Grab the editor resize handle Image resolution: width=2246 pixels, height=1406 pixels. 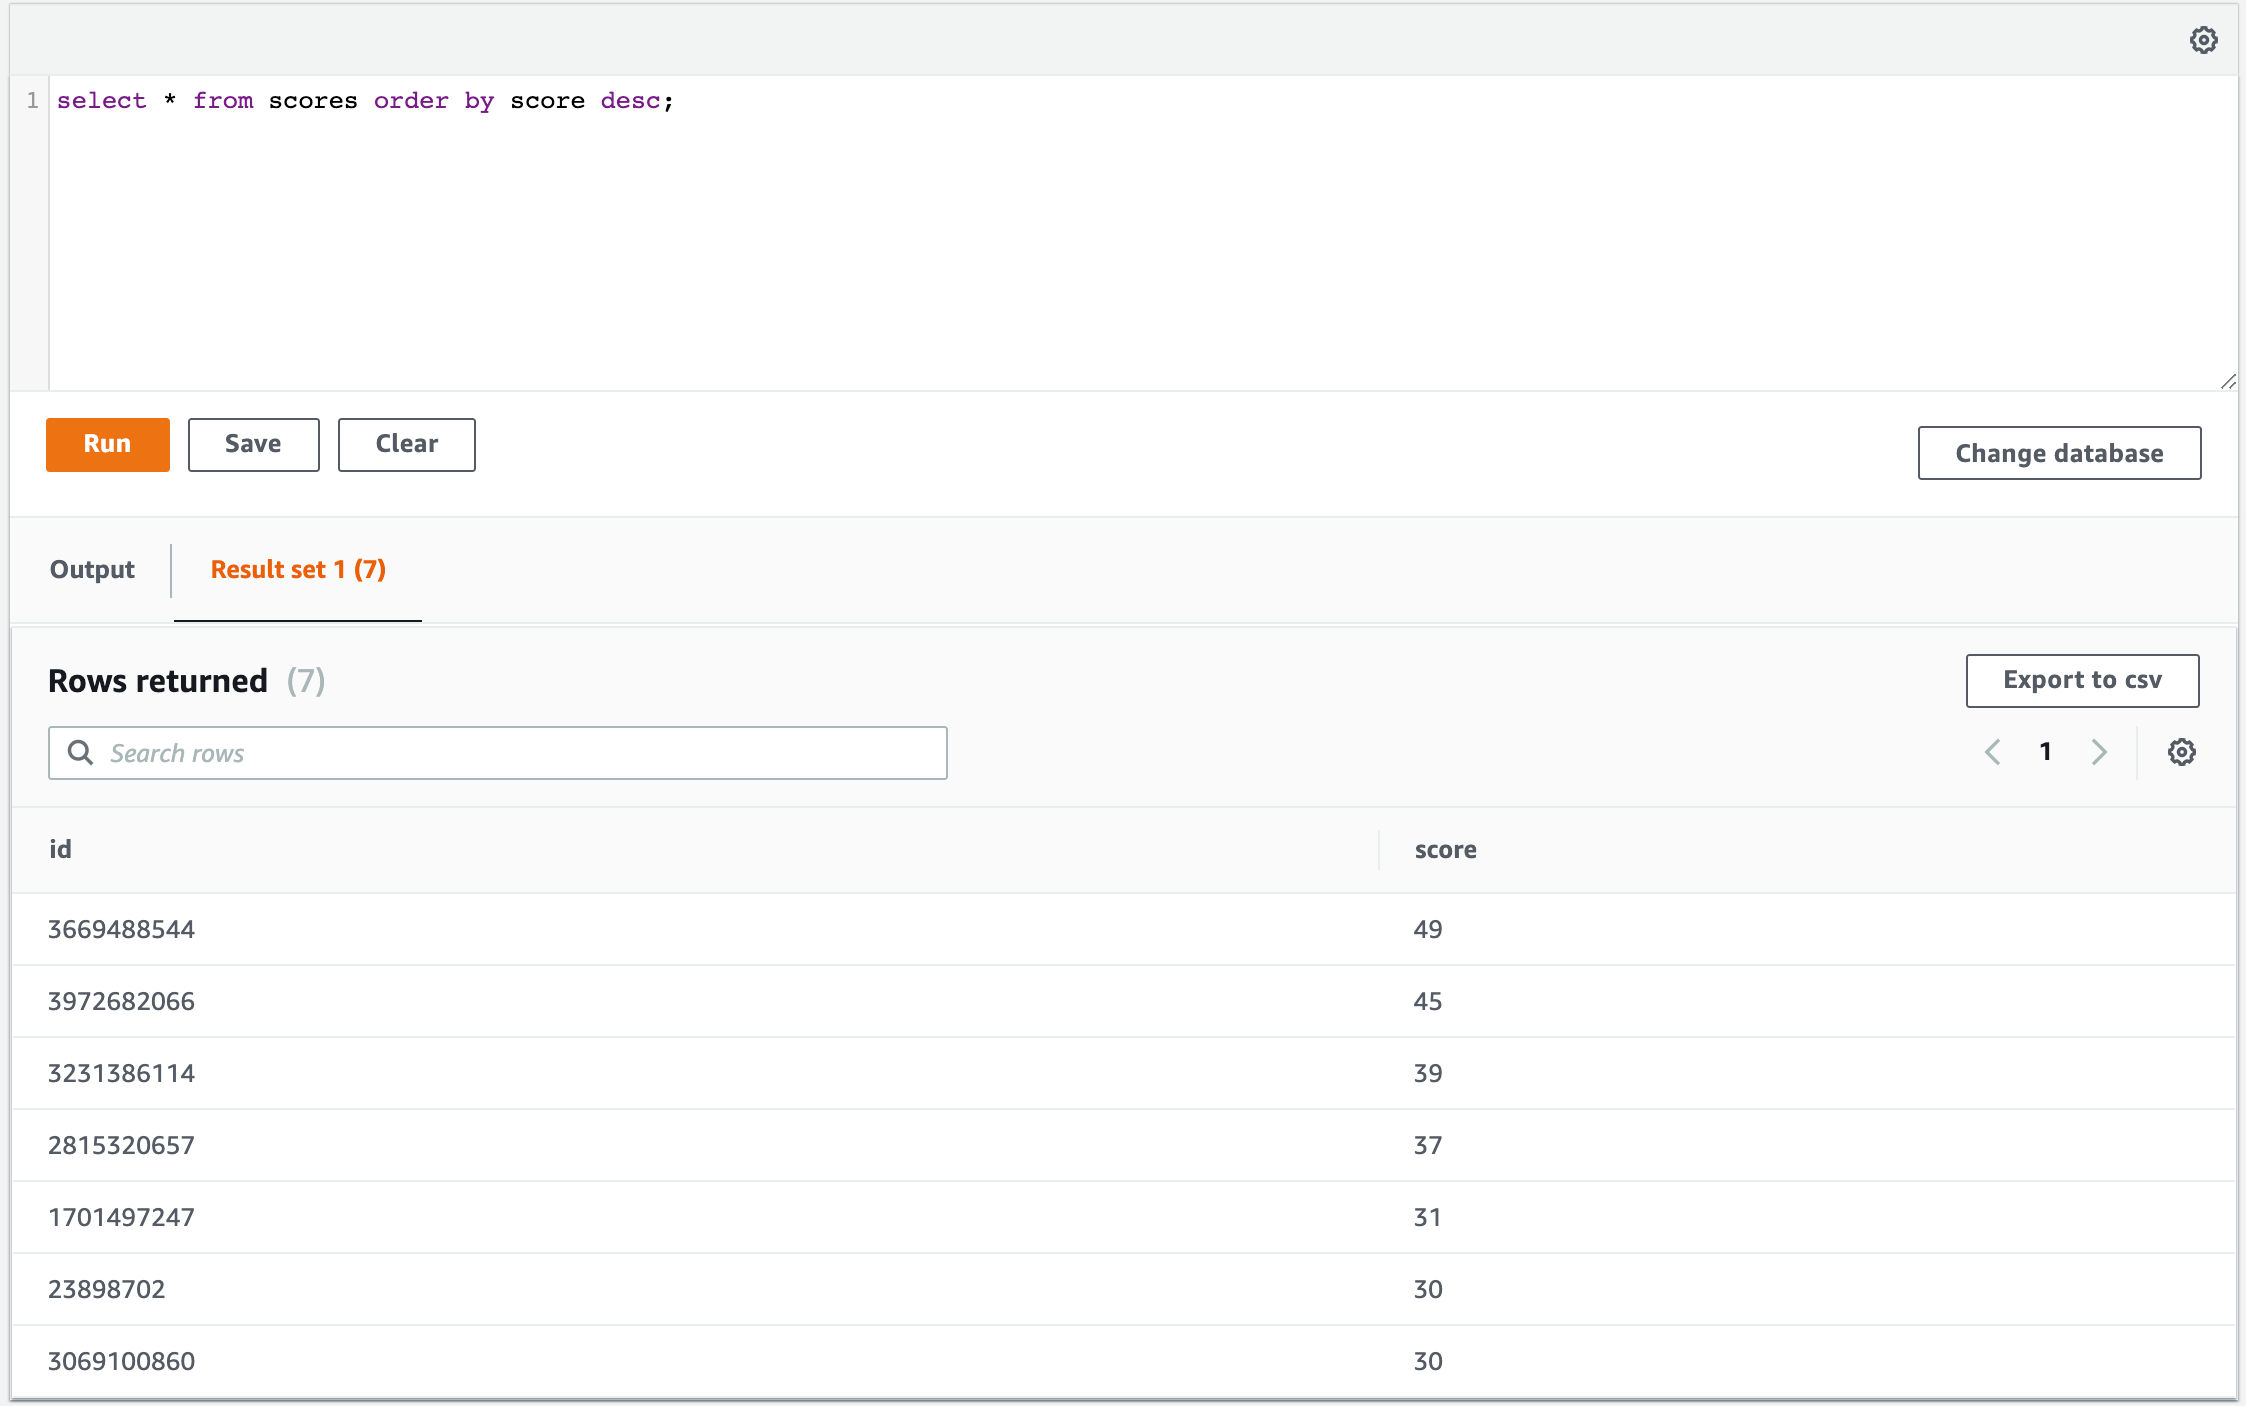[x=2227, y=382]
